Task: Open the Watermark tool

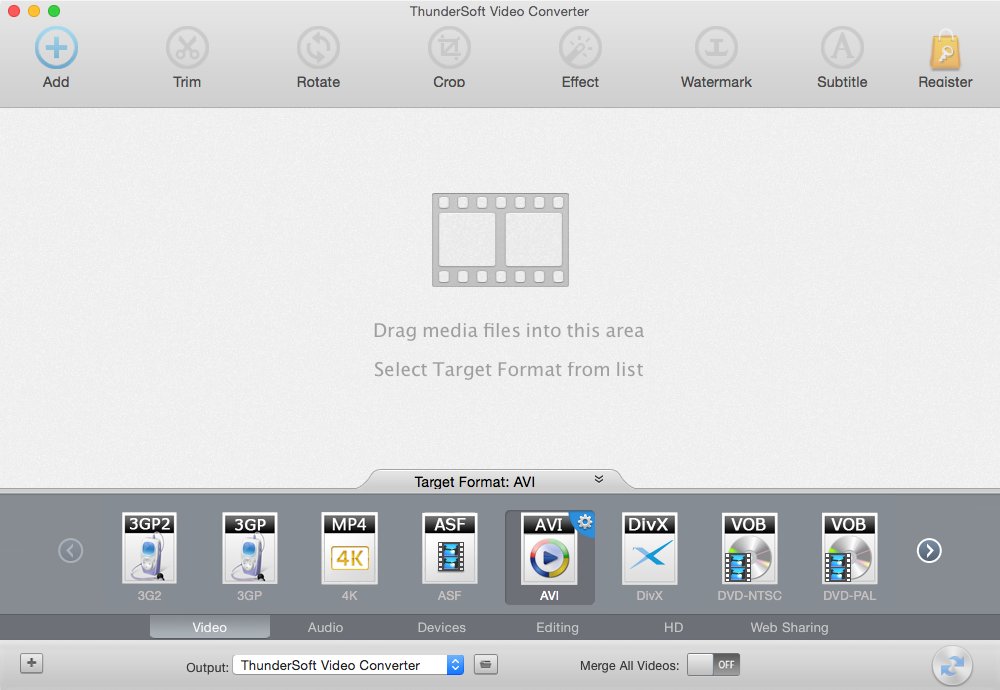Action: tap(716, 48)
